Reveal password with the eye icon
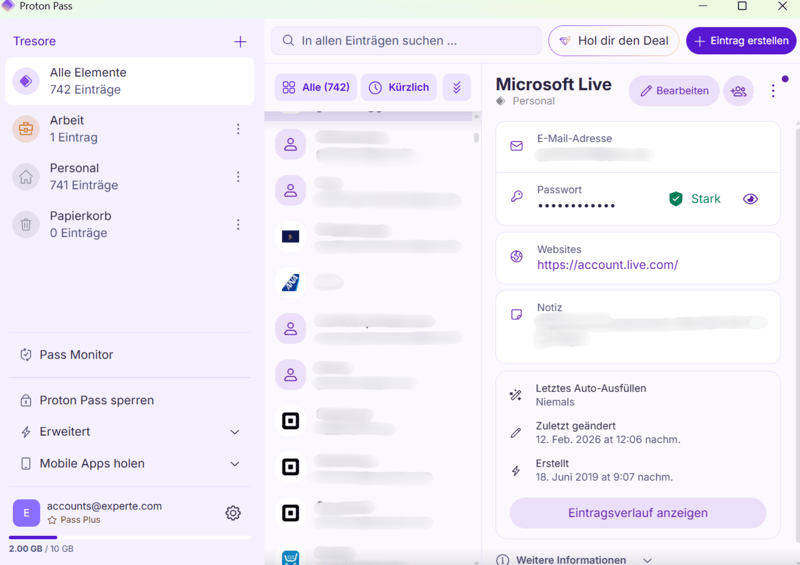This screenshot has height=565, width=800. point(750,199)
